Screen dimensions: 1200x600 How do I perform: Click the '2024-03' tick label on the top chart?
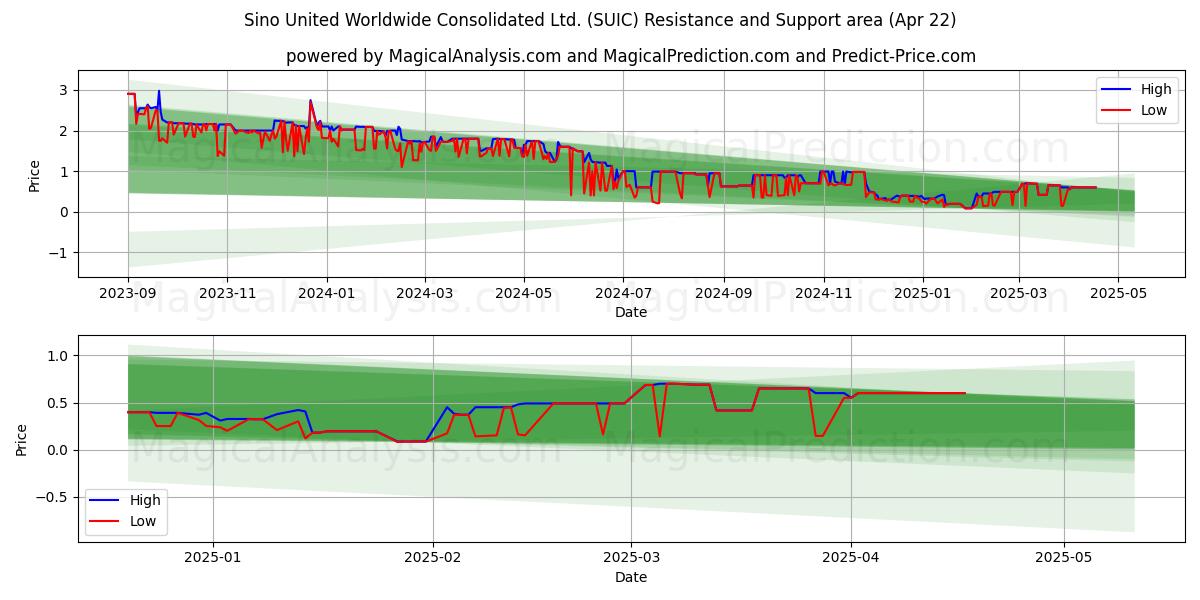pyautogui.click(x=424, y=293)
